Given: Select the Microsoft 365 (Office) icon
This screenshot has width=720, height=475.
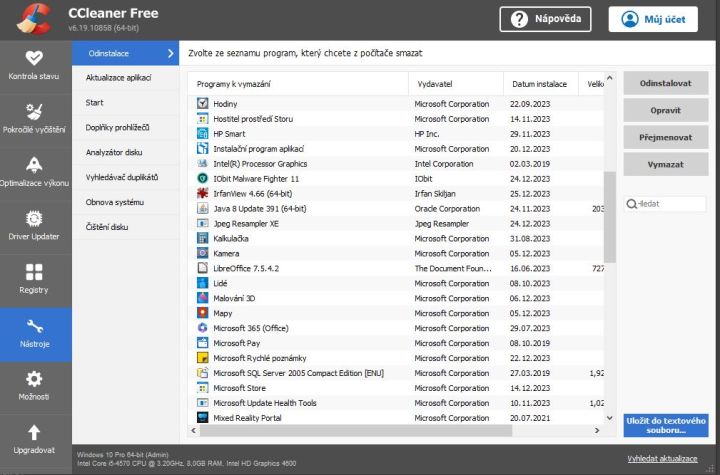Looking at the screenshot, I should 202,328.
